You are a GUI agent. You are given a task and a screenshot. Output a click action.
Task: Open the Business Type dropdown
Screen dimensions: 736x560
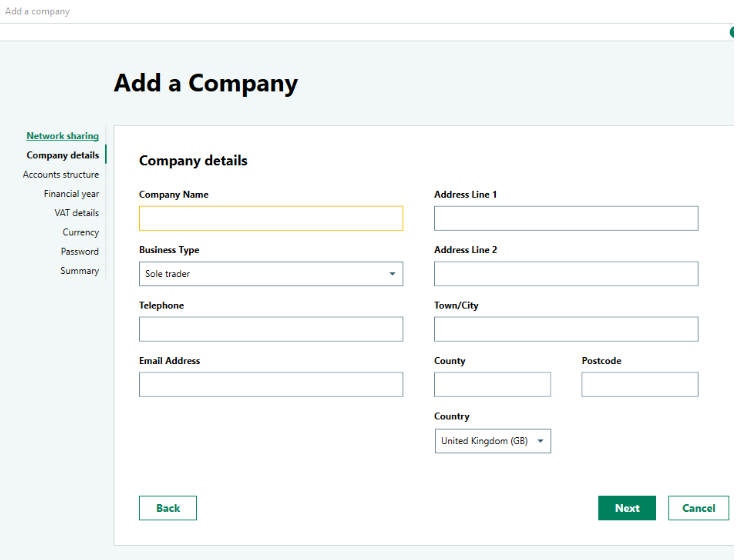(x=271, y=274)
